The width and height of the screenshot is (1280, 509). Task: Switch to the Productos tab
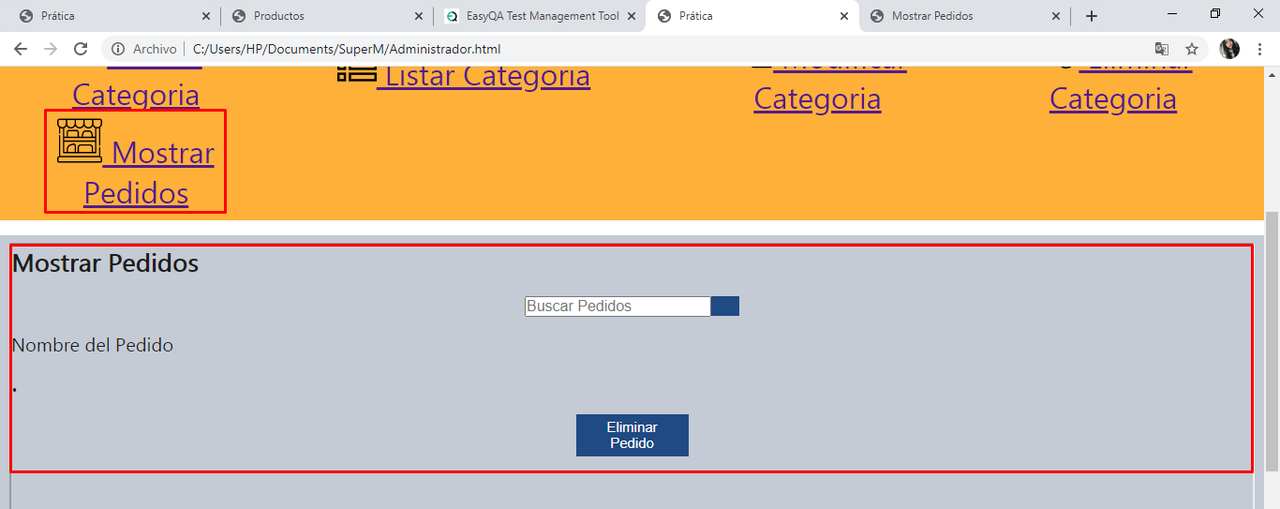point(325,16)
